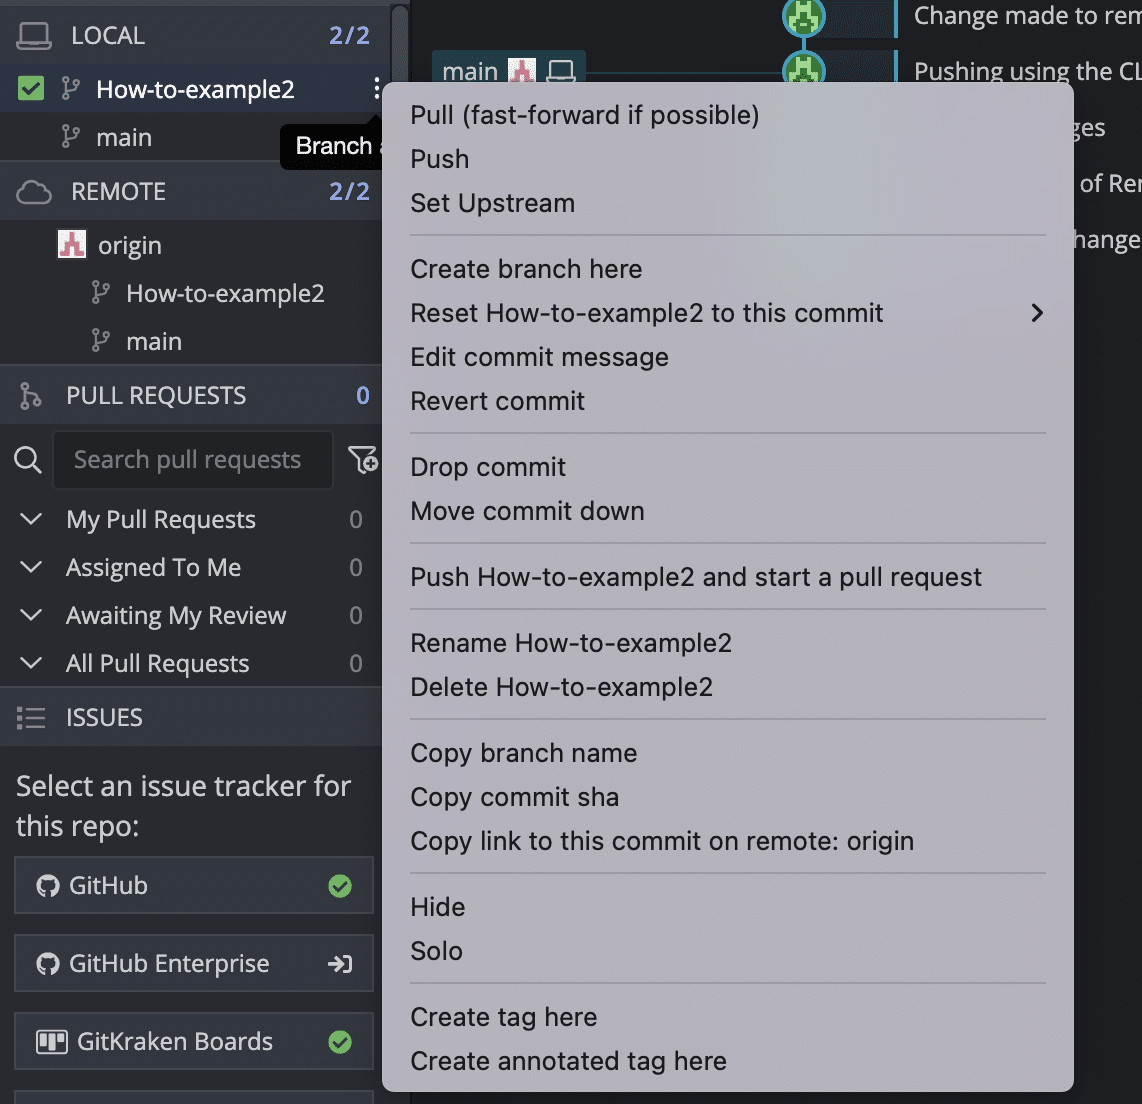Select GitHub as the issue tracker
Screen dimensions: 1142x1104
coord(194,886)
